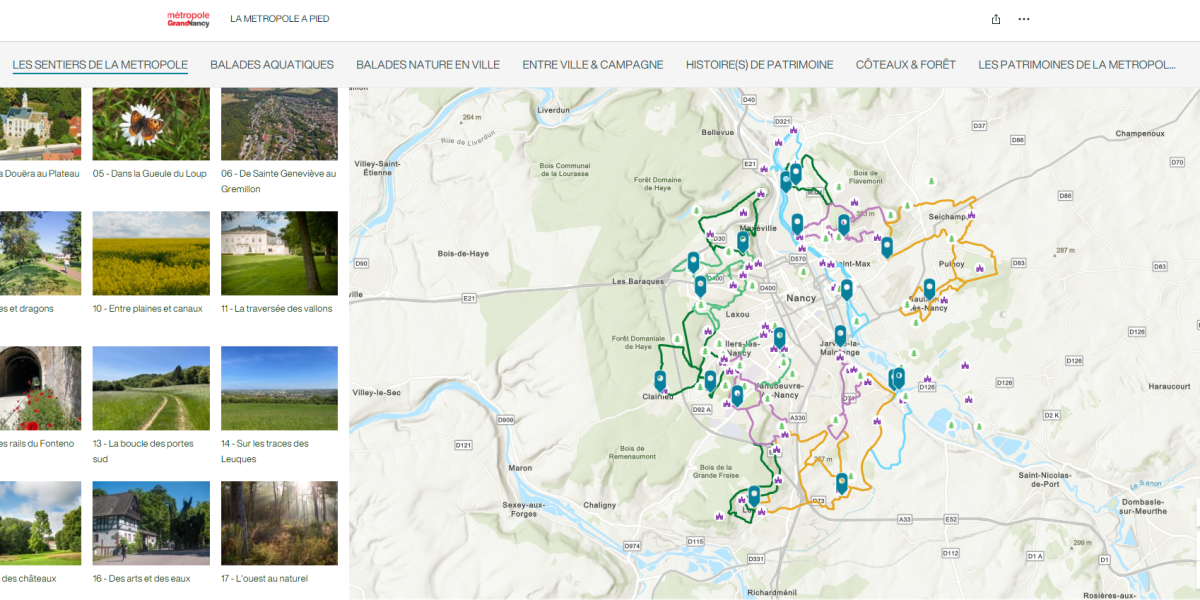Click the share icon in the header

click(x=995, y=19)
